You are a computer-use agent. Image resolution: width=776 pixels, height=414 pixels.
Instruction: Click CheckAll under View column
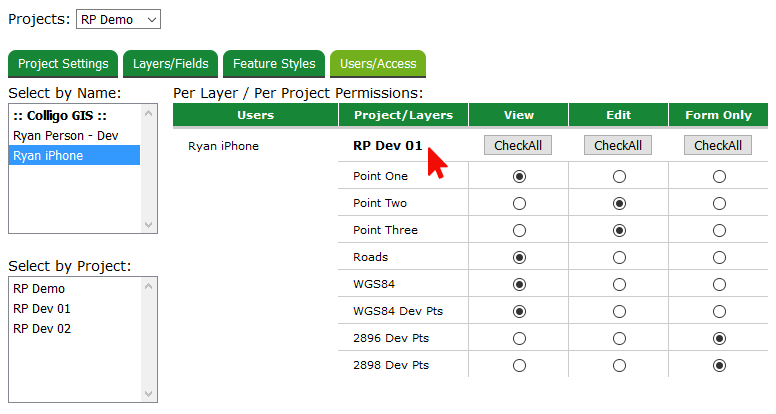coord(518,146)
